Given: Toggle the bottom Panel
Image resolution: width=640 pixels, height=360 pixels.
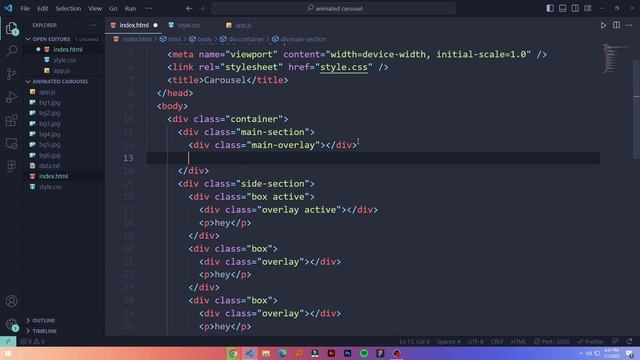Looking at the screenshot, I should [x=562, y=8].
